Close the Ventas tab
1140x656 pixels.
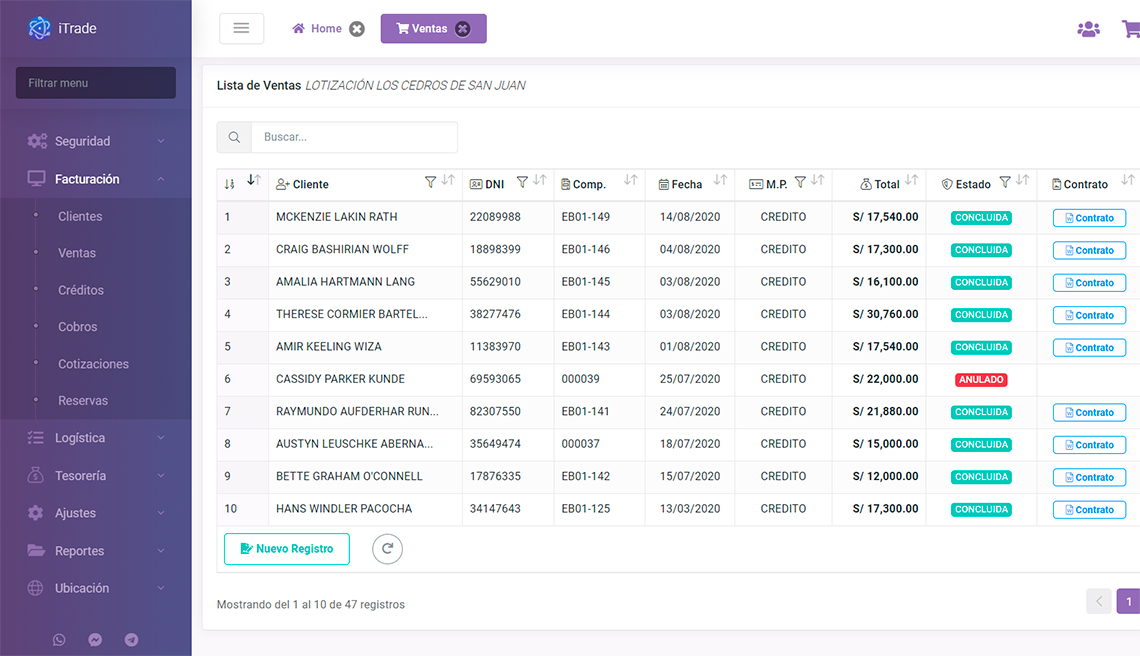[x=462, y=29]
